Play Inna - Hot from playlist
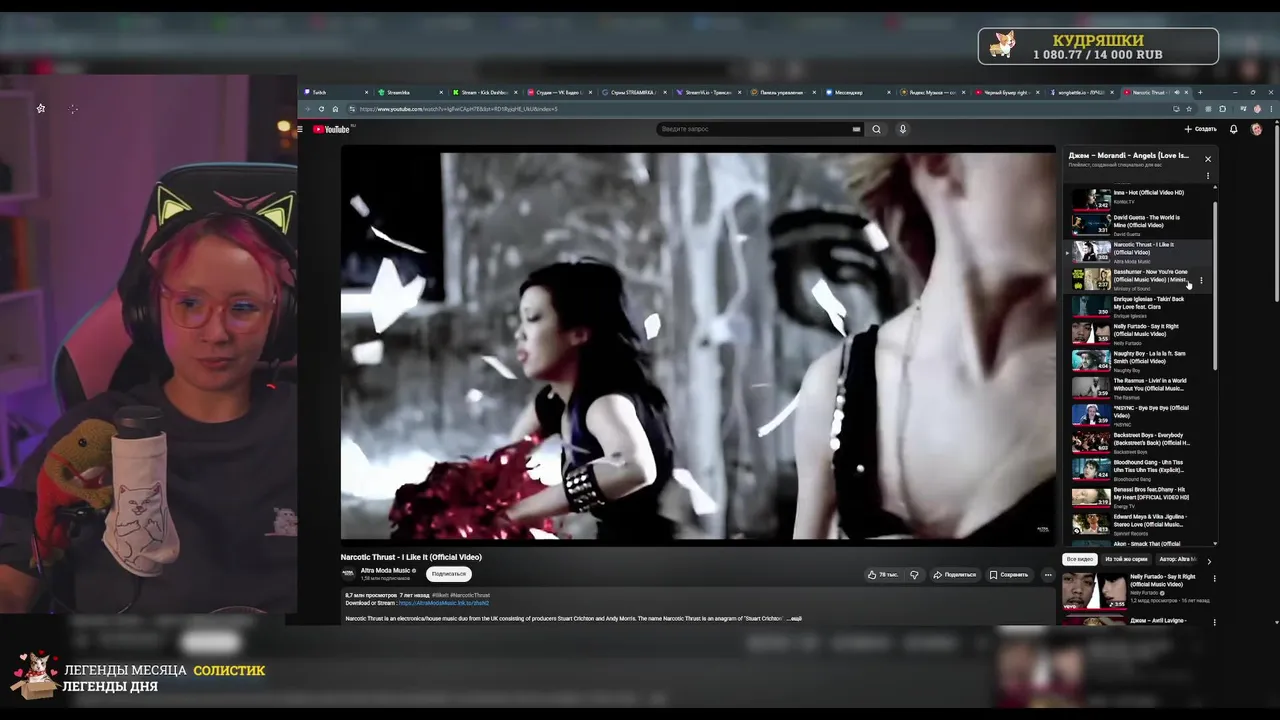The width and height of the screenshot is (1280, 720). click(1139, 197)
